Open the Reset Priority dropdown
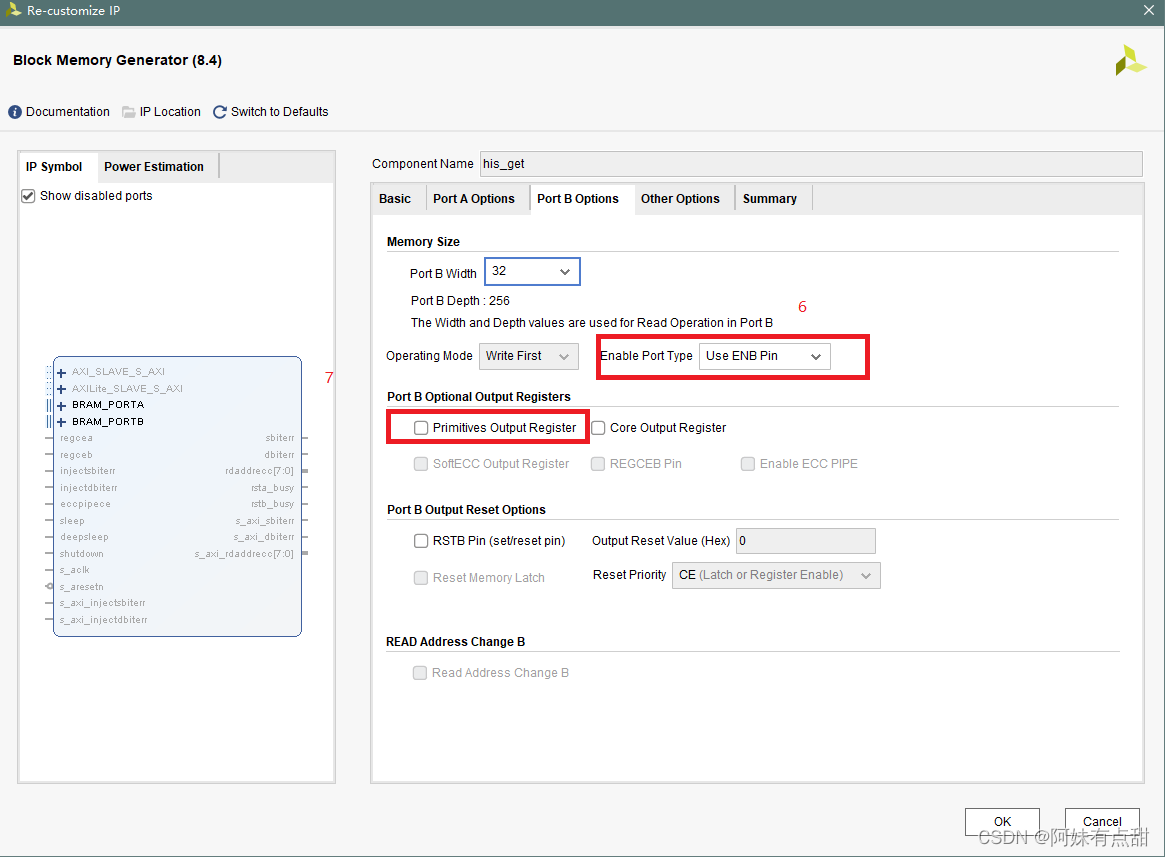This screenshot has width=1165, height=857. pos(776,575)
